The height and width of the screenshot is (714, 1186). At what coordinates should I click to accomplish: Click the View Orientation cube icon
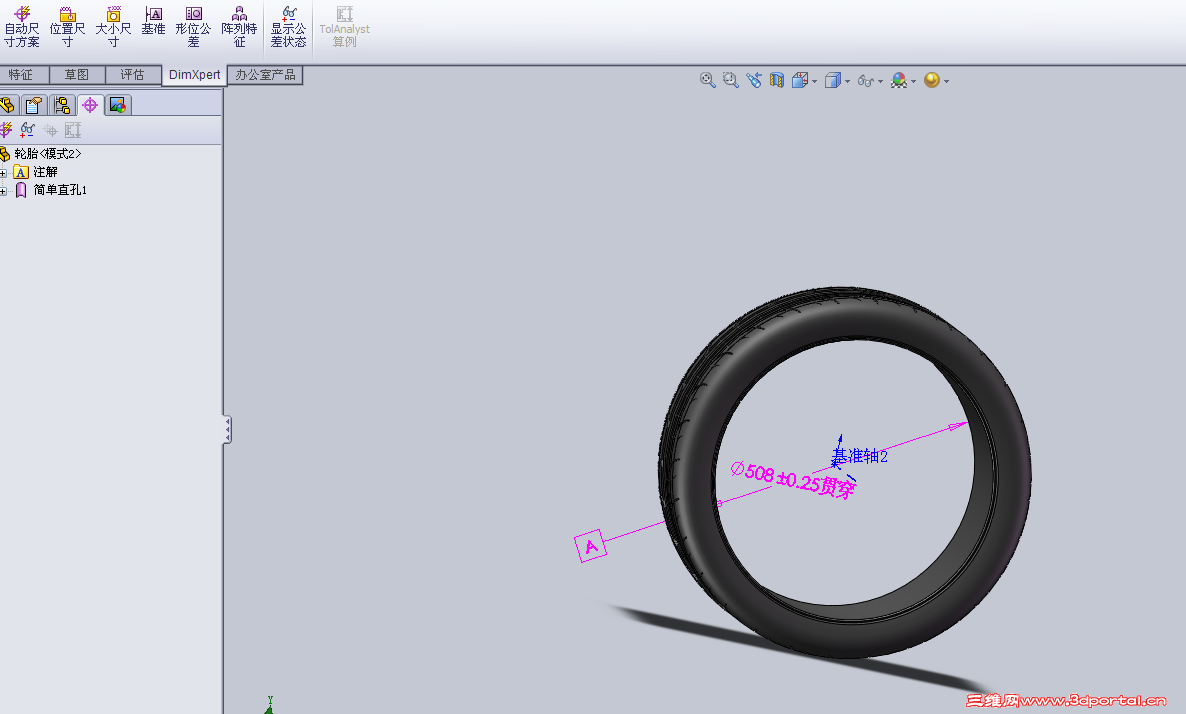coord(800,80)
